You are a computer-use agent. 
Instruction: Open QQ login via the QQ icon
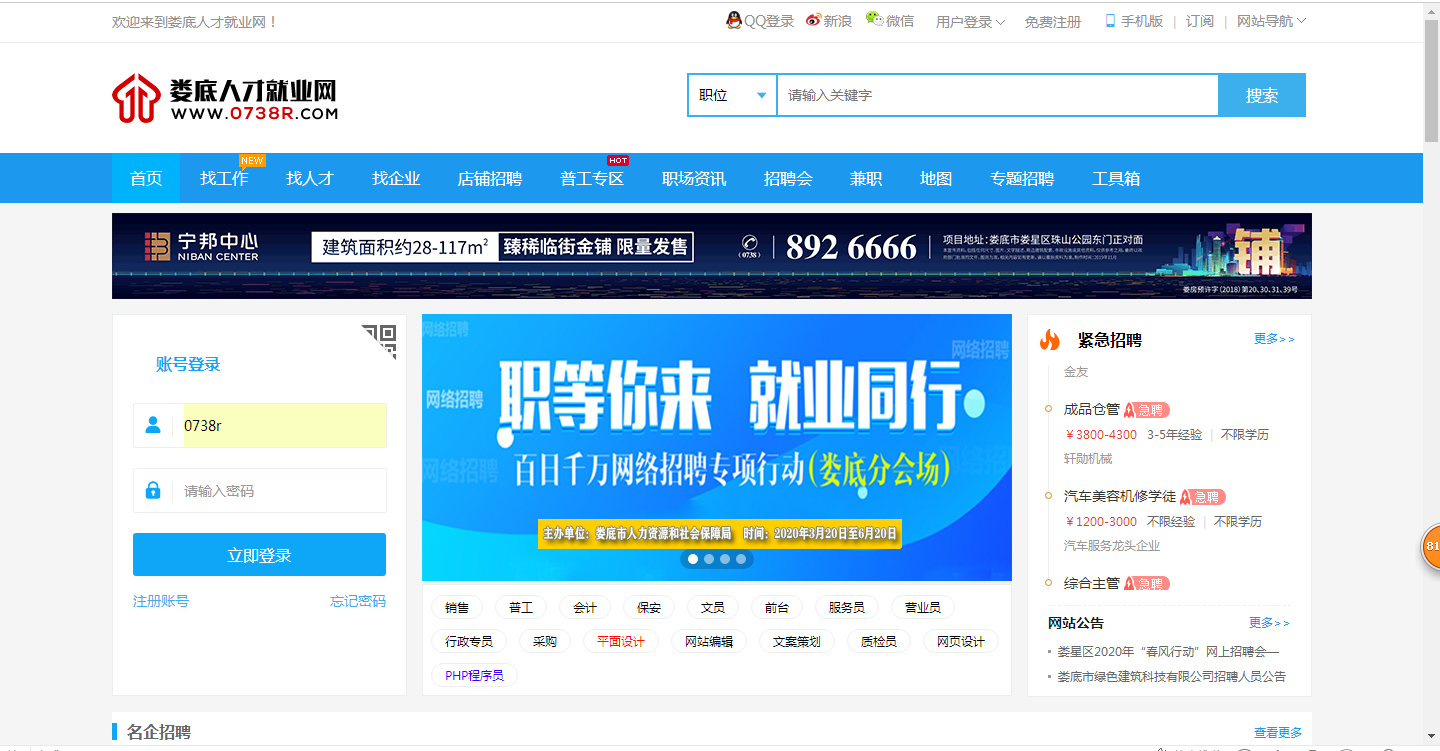pyautogui.click(x=732, y=20)
